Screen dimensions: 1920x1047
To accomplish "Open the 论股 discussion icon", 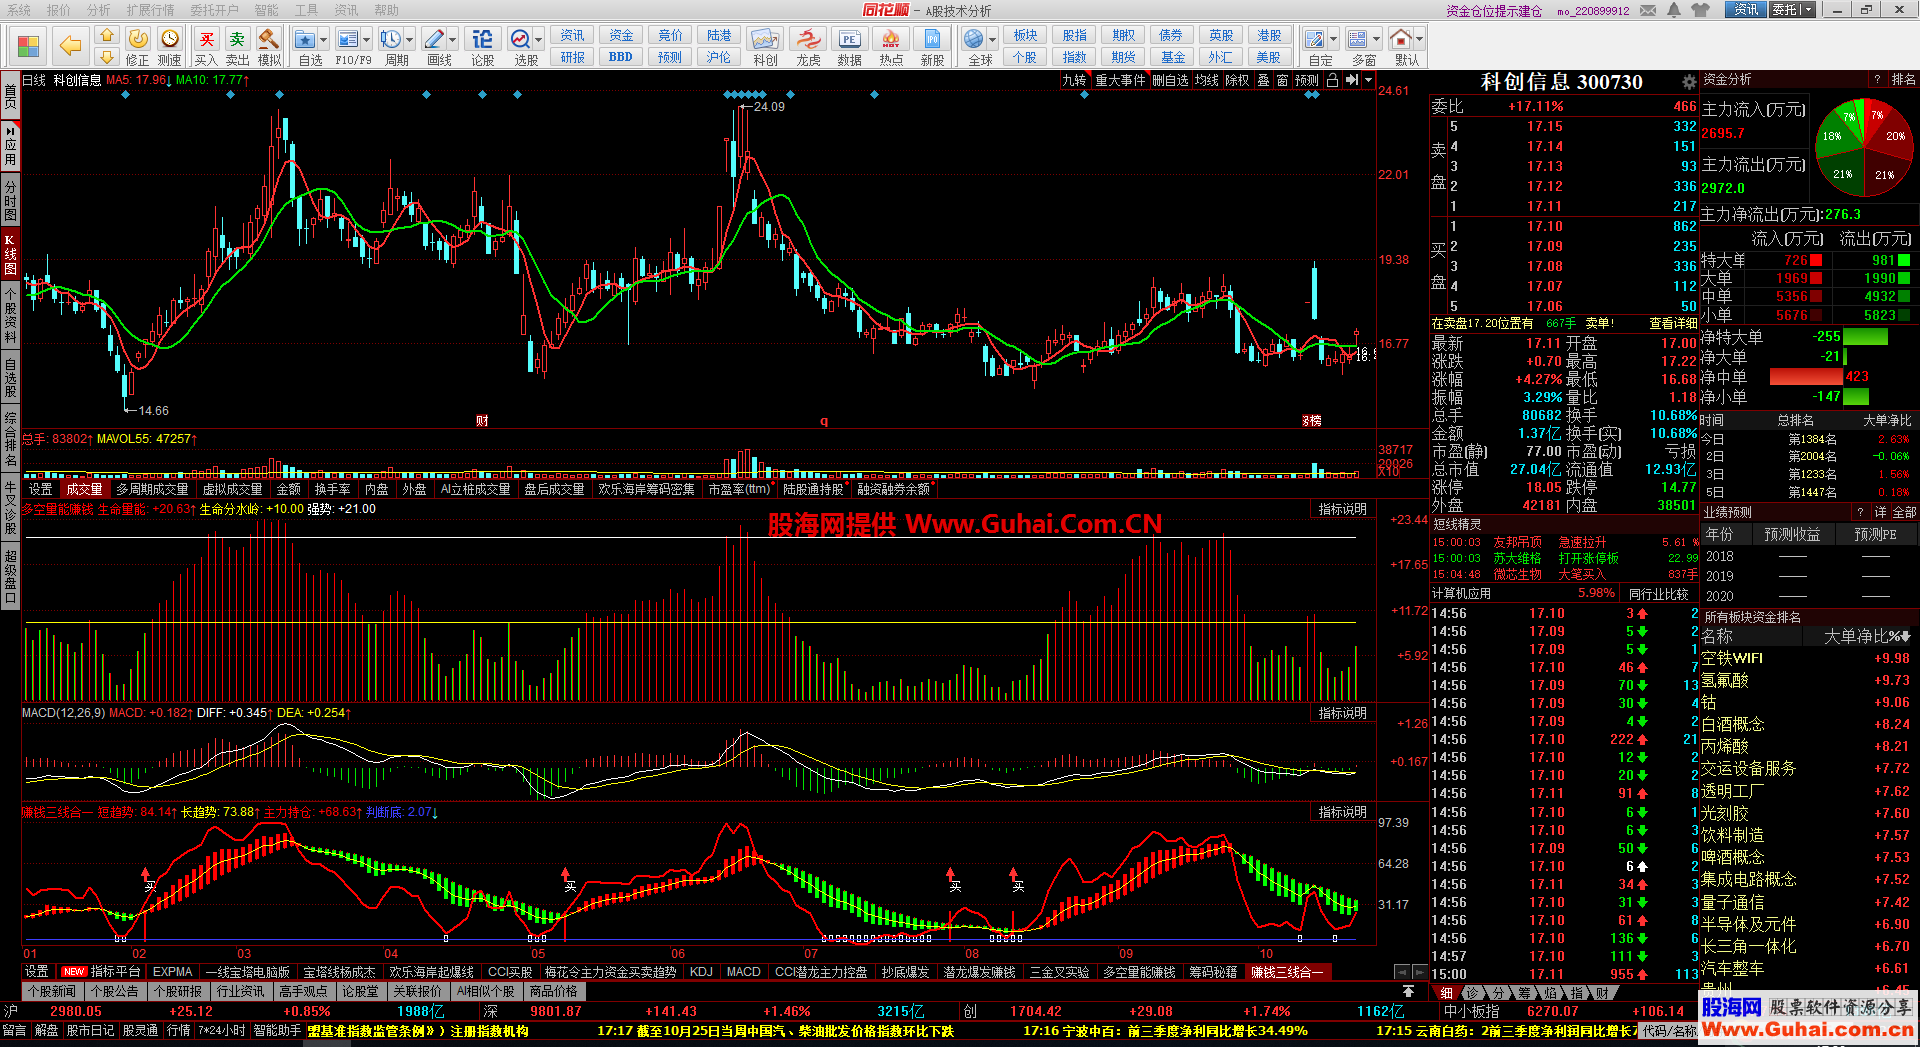I will 482,39.
